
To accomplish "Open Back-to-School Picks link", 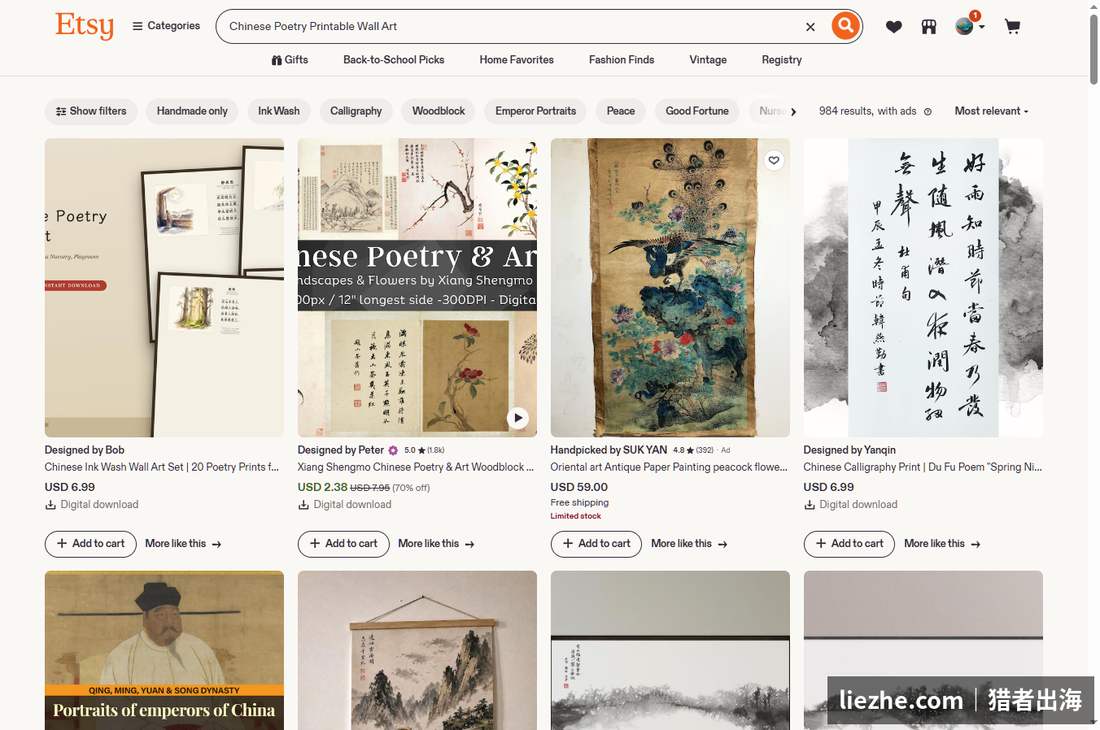I will click(394, 60).
